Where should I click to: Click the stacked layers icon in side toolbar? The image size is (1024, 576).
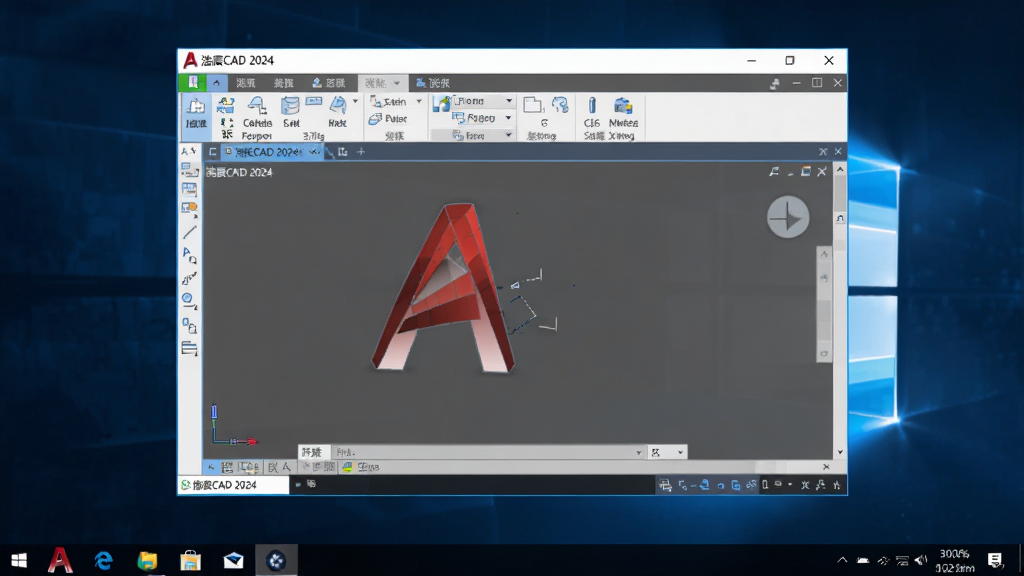189,348
